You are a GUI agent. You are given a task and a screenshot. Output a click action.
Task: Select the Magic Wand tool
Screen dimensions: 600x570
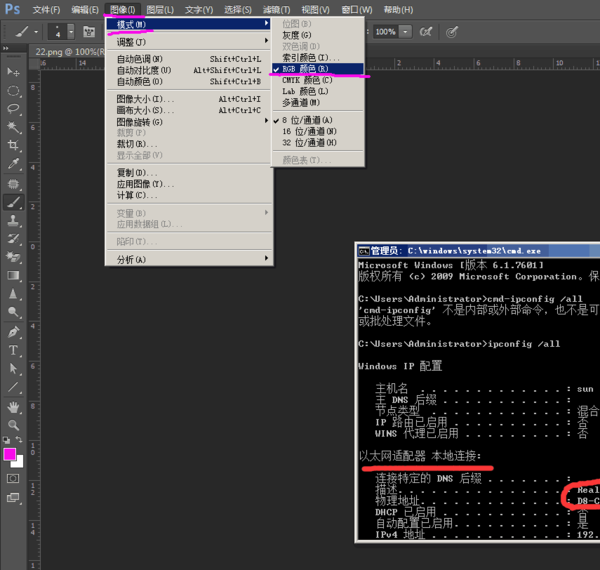click(13, 127)
